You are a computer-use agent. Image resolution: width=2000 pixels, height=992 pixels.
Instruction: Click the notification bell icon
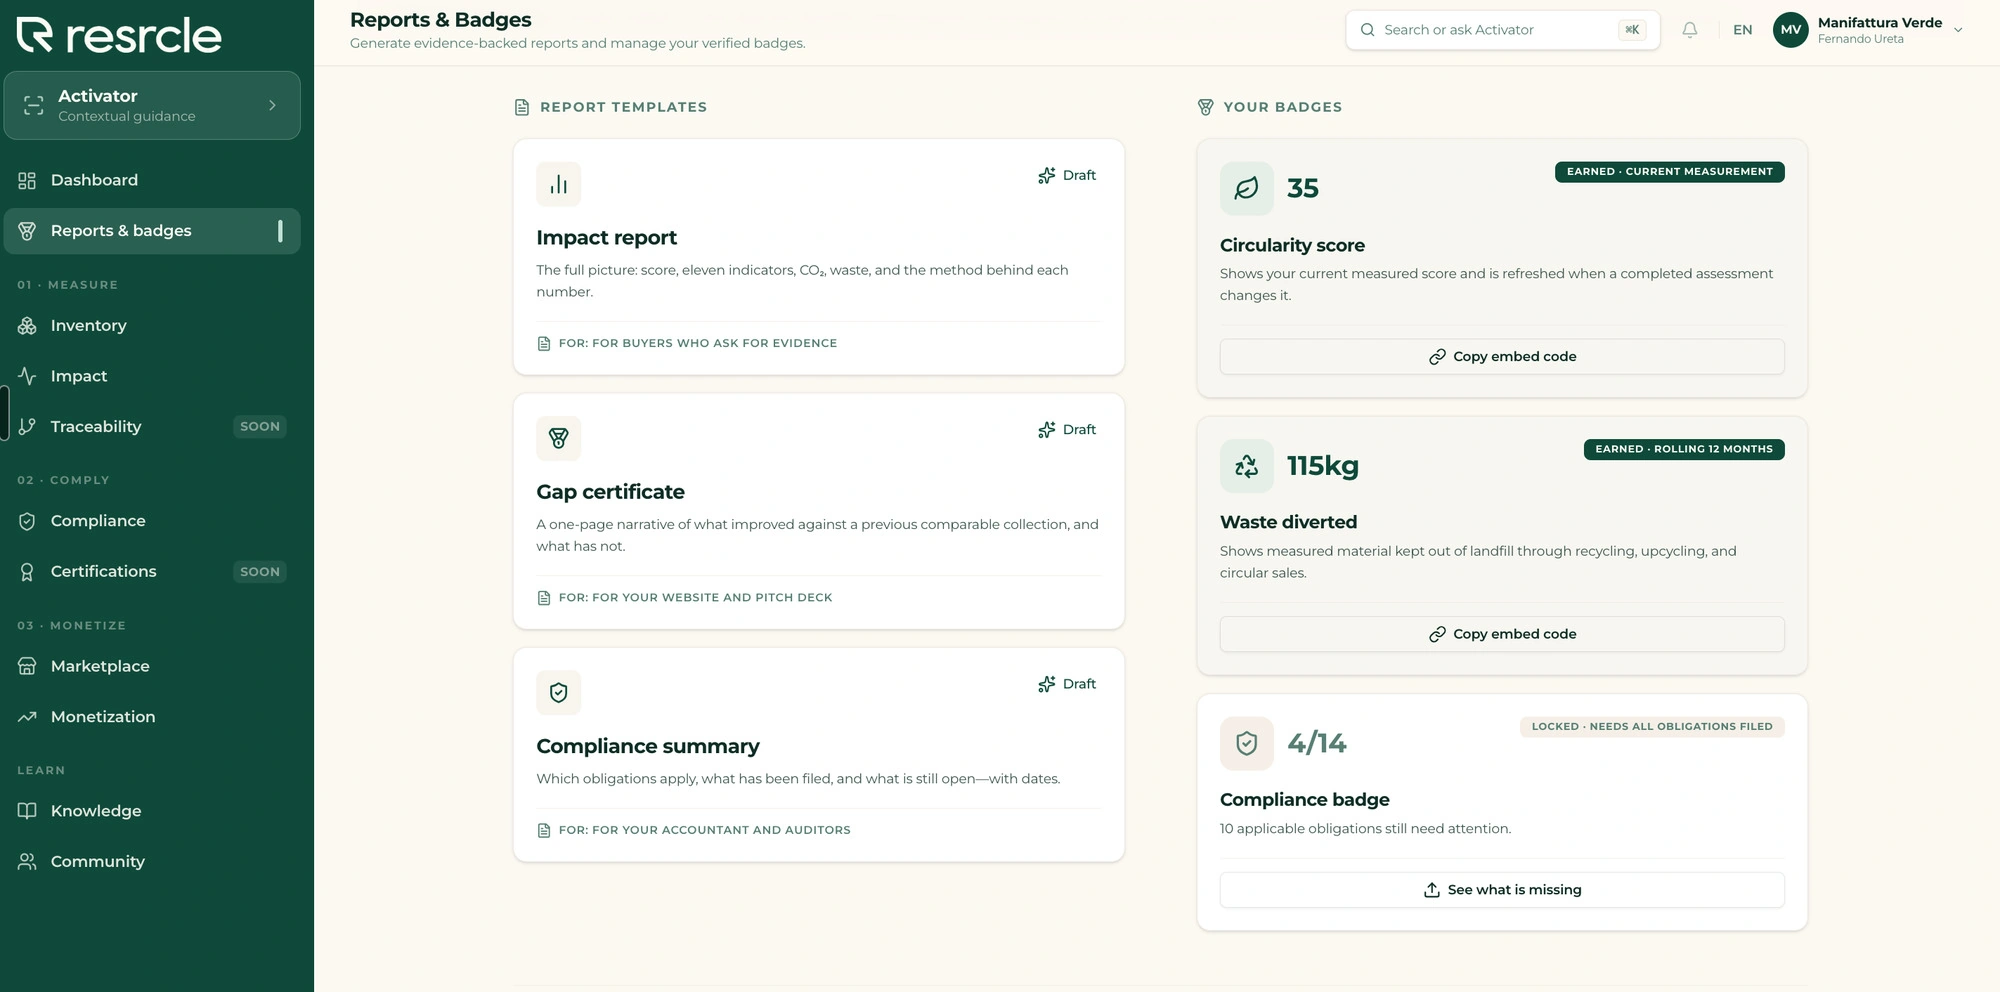click(1689, 30)
